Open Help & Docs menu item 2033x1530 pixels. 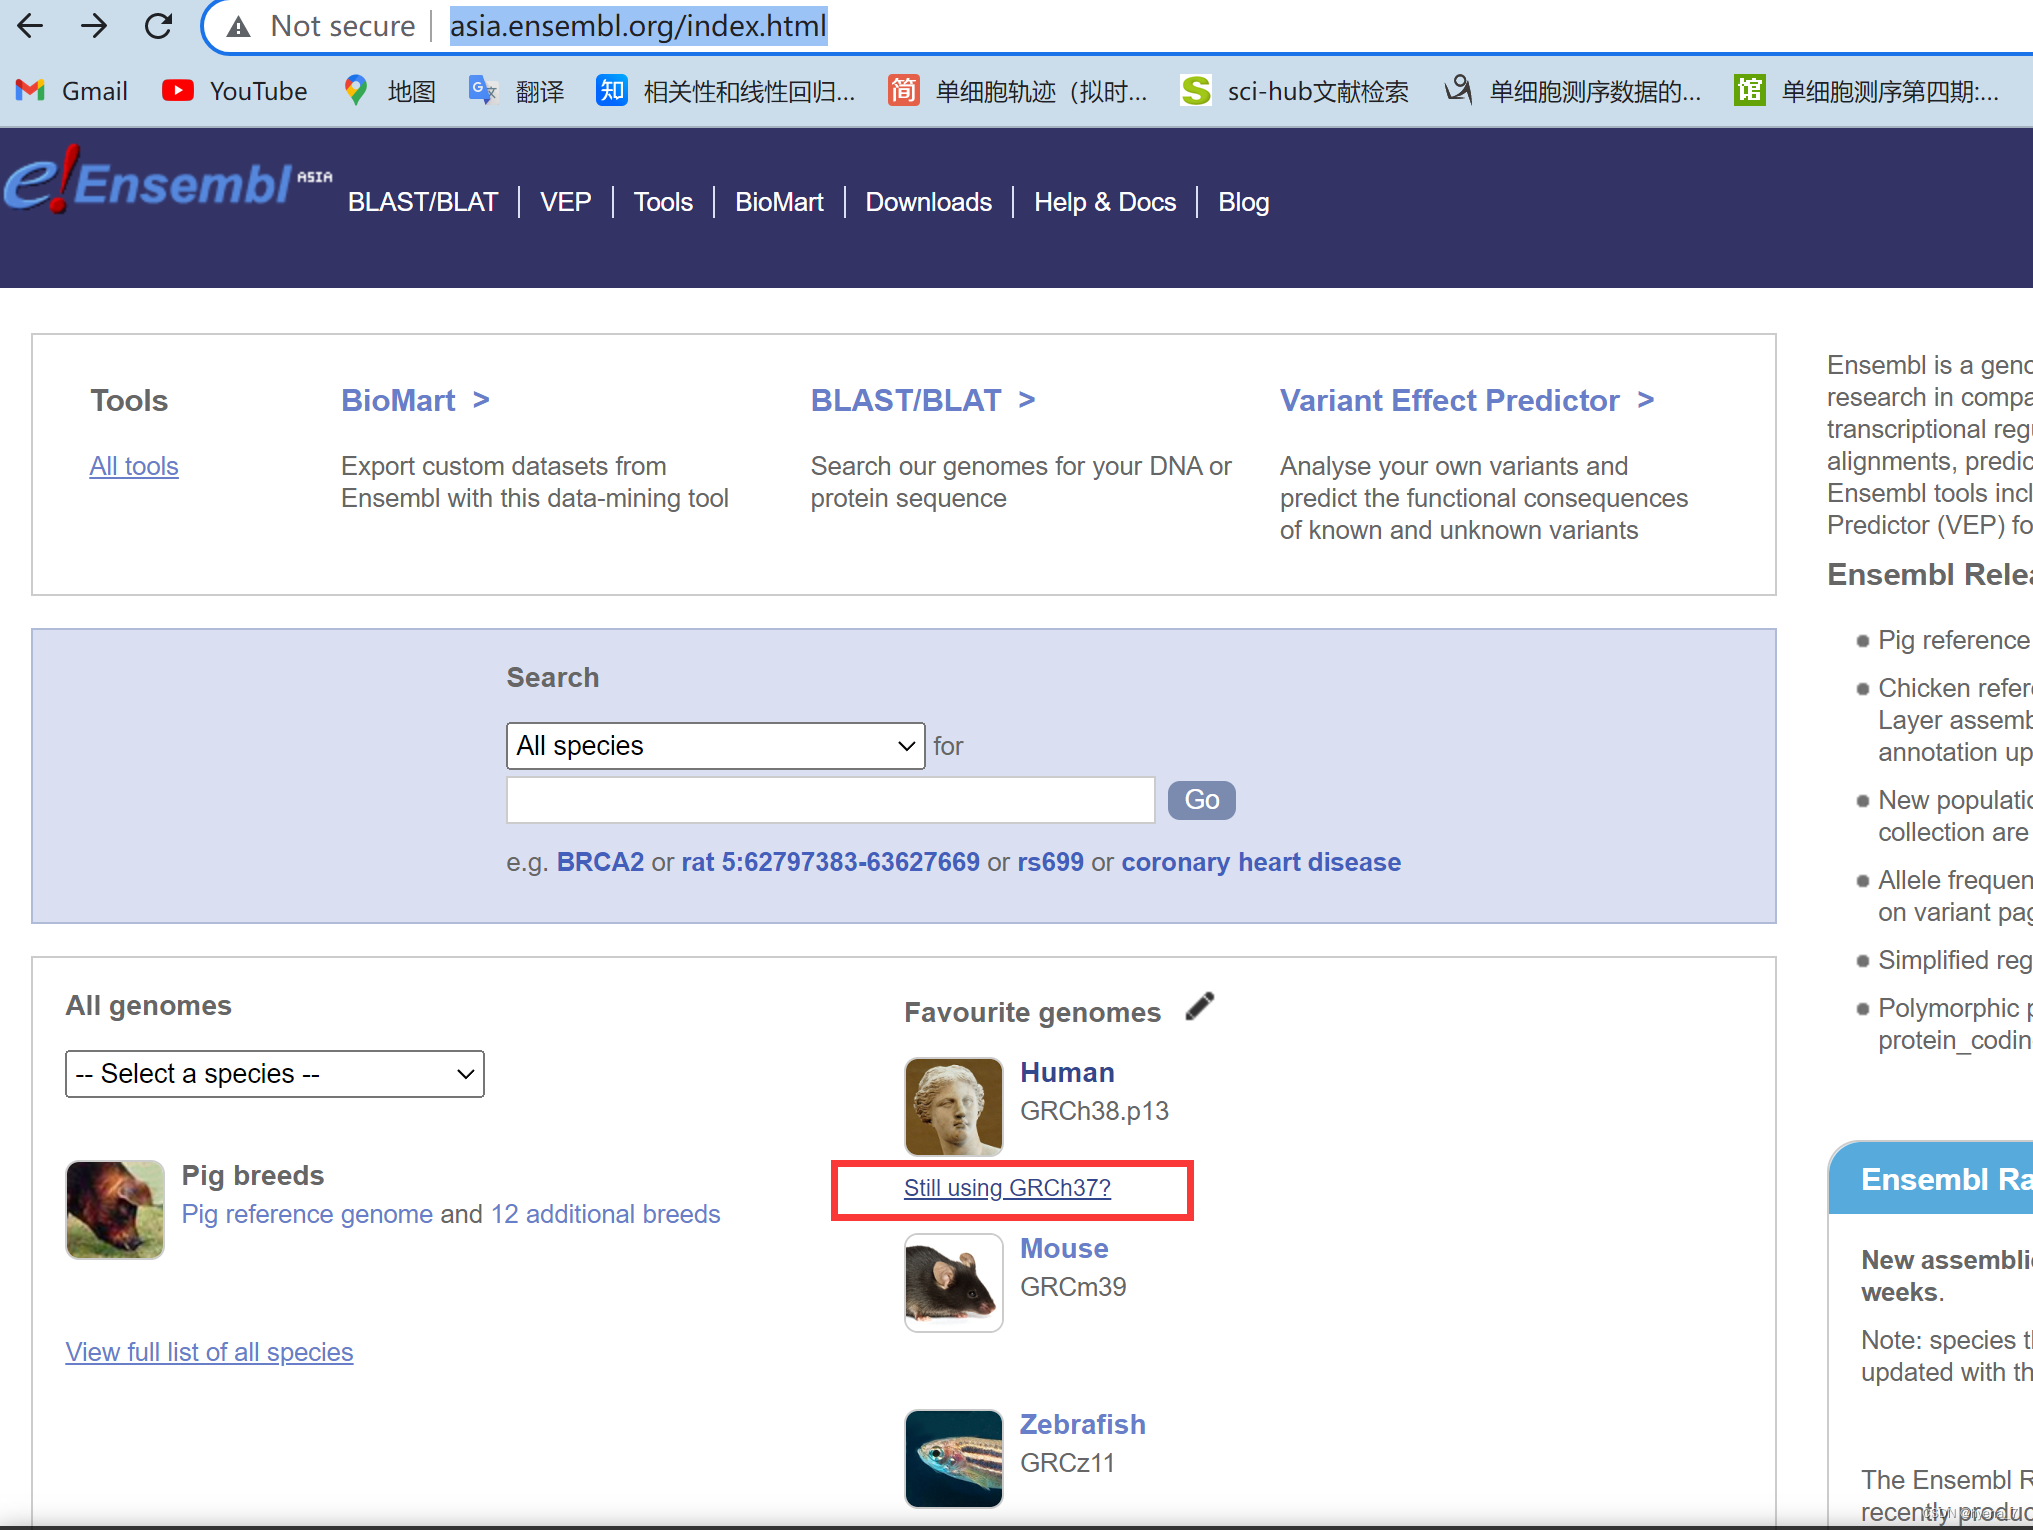coord(1104,202)
